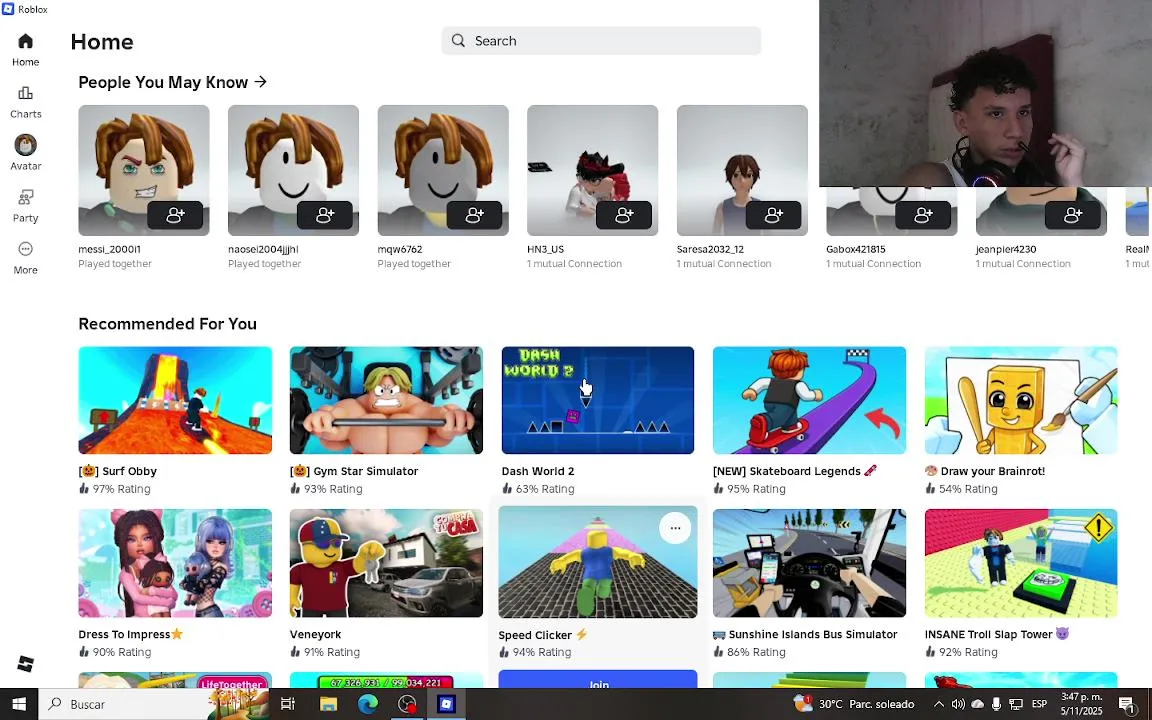
Task: Click the naosei2004jjjhl username
Action: point(263,249)
